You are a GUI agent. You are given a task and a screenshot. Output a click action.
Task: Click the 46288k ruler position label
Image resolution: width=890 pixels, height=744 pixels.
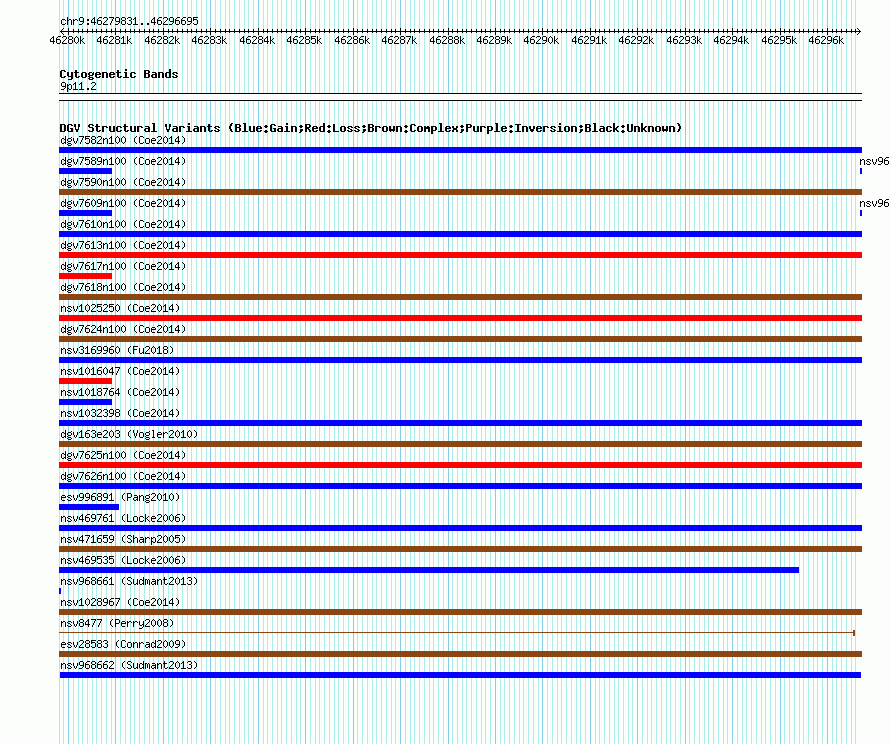coord(447,40)
